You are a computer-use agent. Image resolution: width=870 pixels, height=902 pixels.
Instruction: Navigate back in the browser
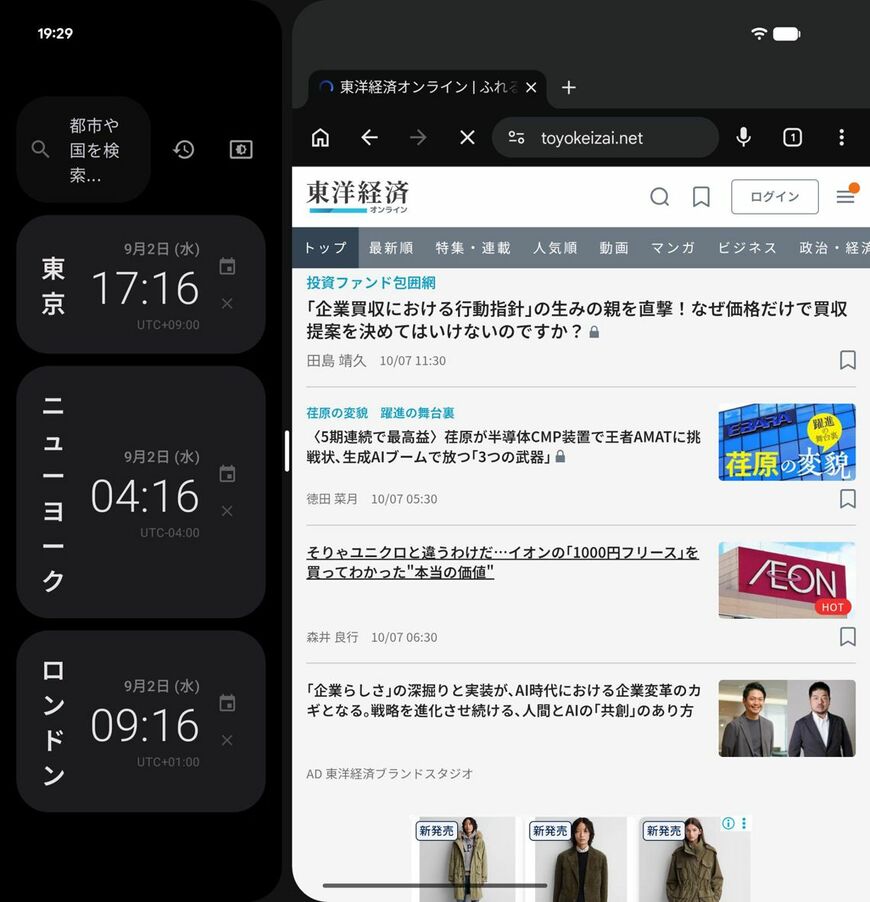(369, 137)
